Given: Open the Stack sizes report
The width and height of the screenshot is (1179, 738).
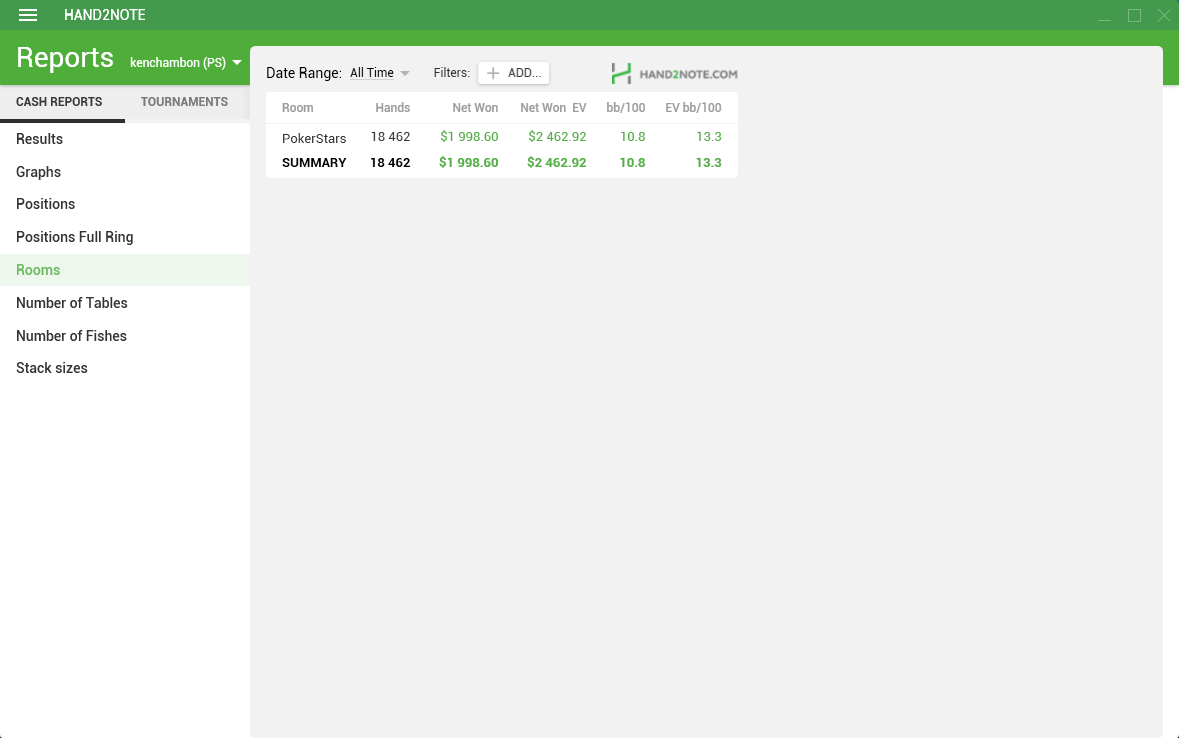Looking at the screenshot, I should point(125,368).
